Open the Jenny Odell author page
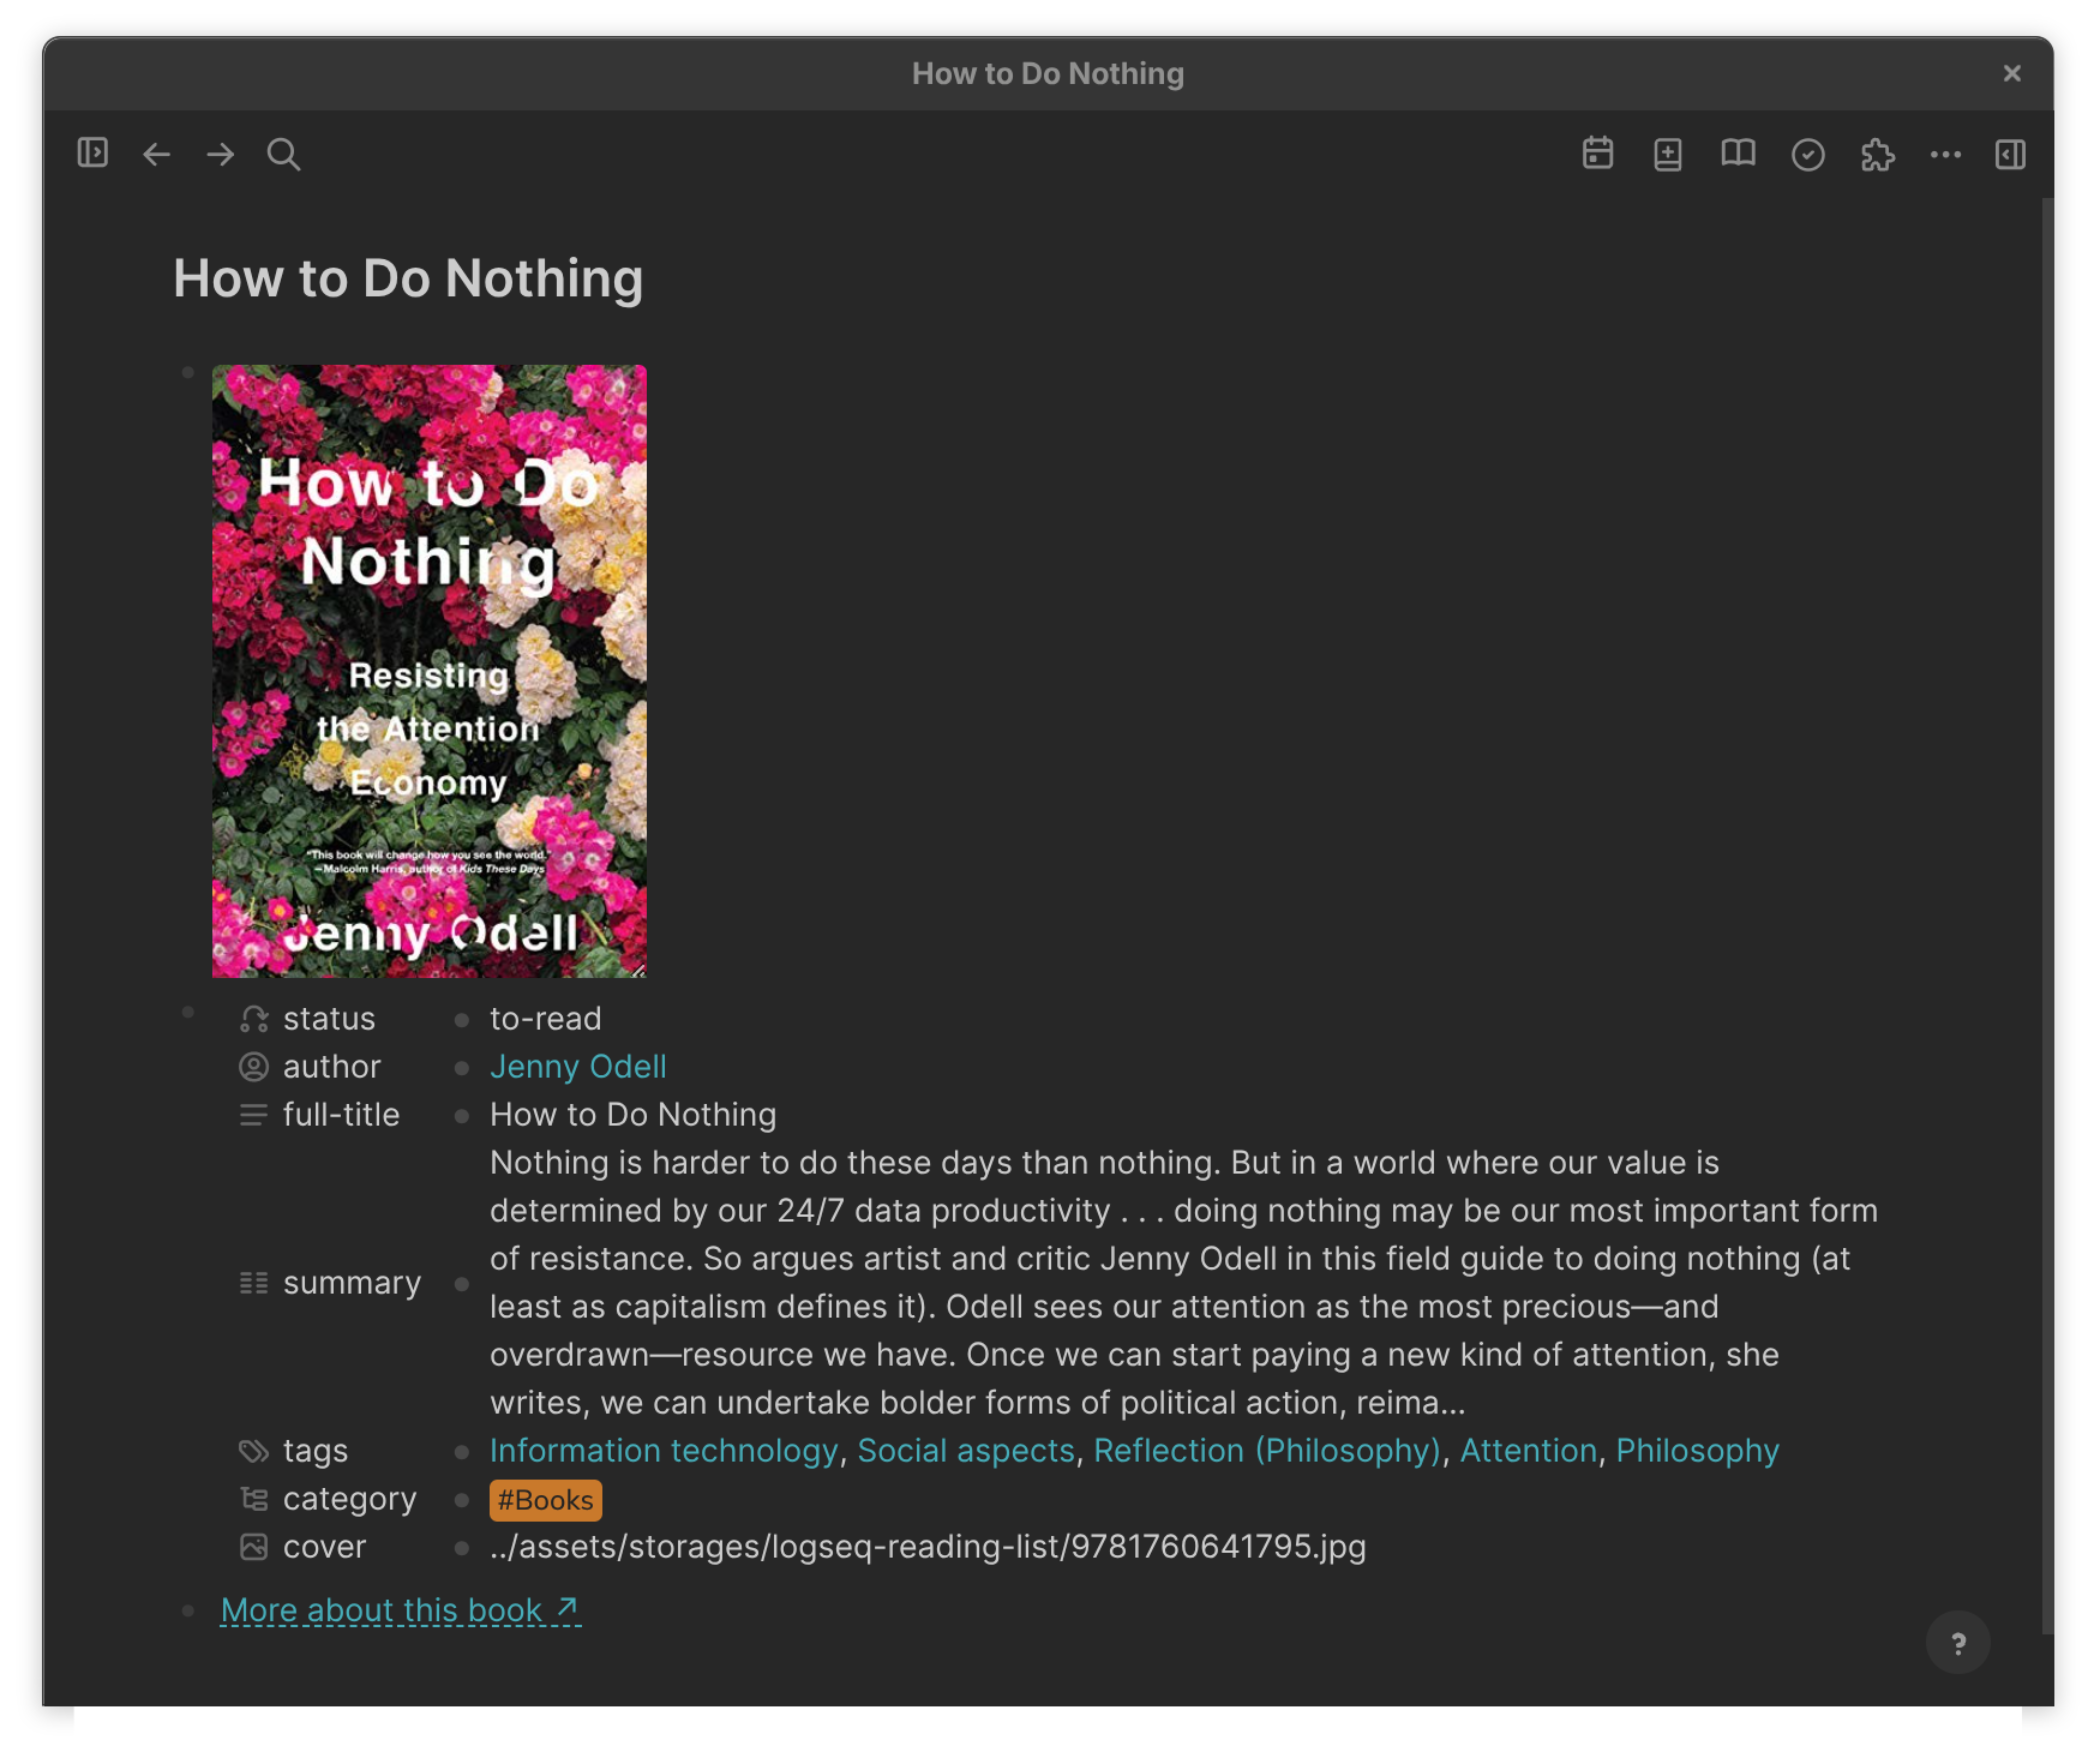Image resolution: width=2098 pixels, height=1756 pixels. [x=577, y=1066]
